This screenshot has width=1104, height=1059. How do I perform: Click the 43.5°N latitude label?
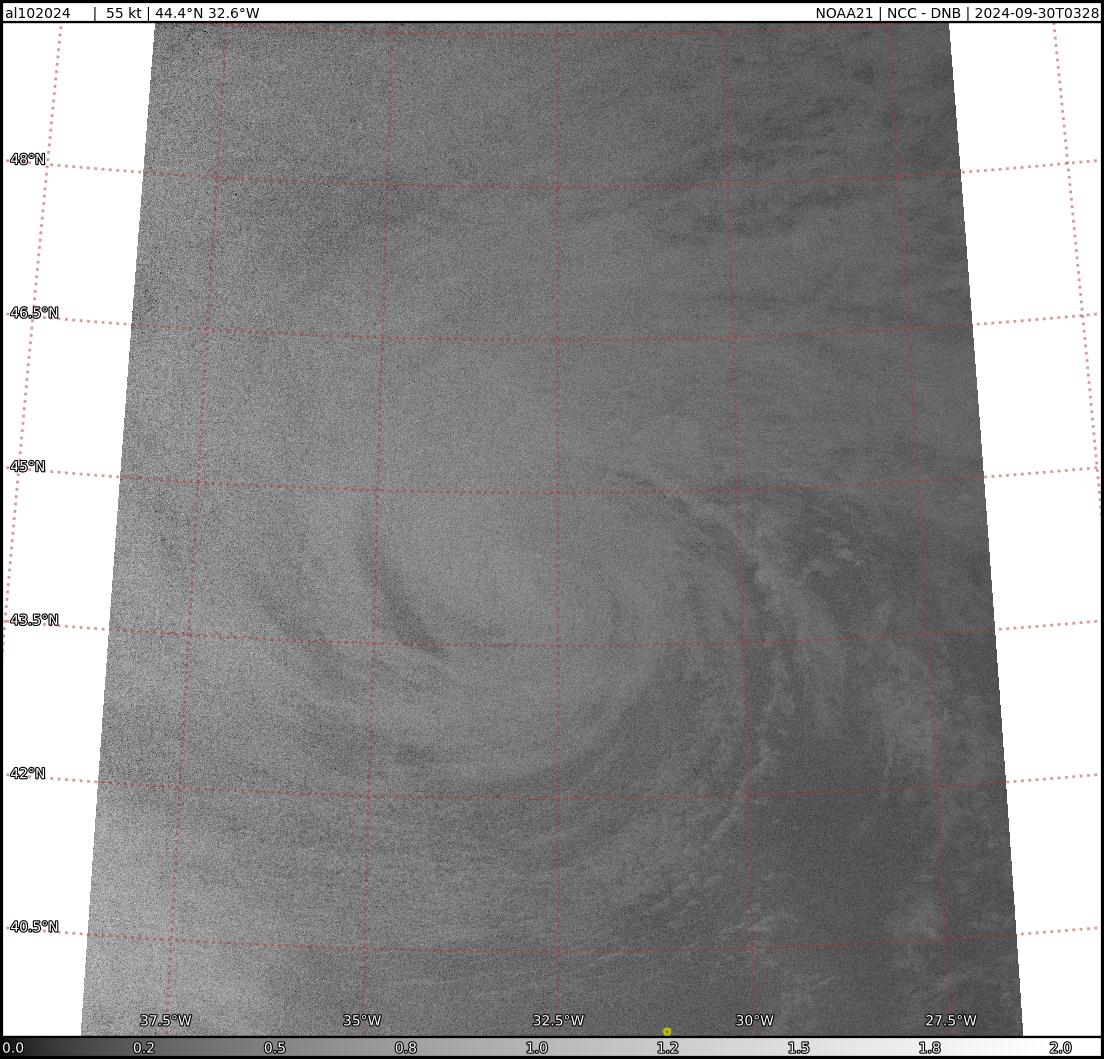[34, 620]
